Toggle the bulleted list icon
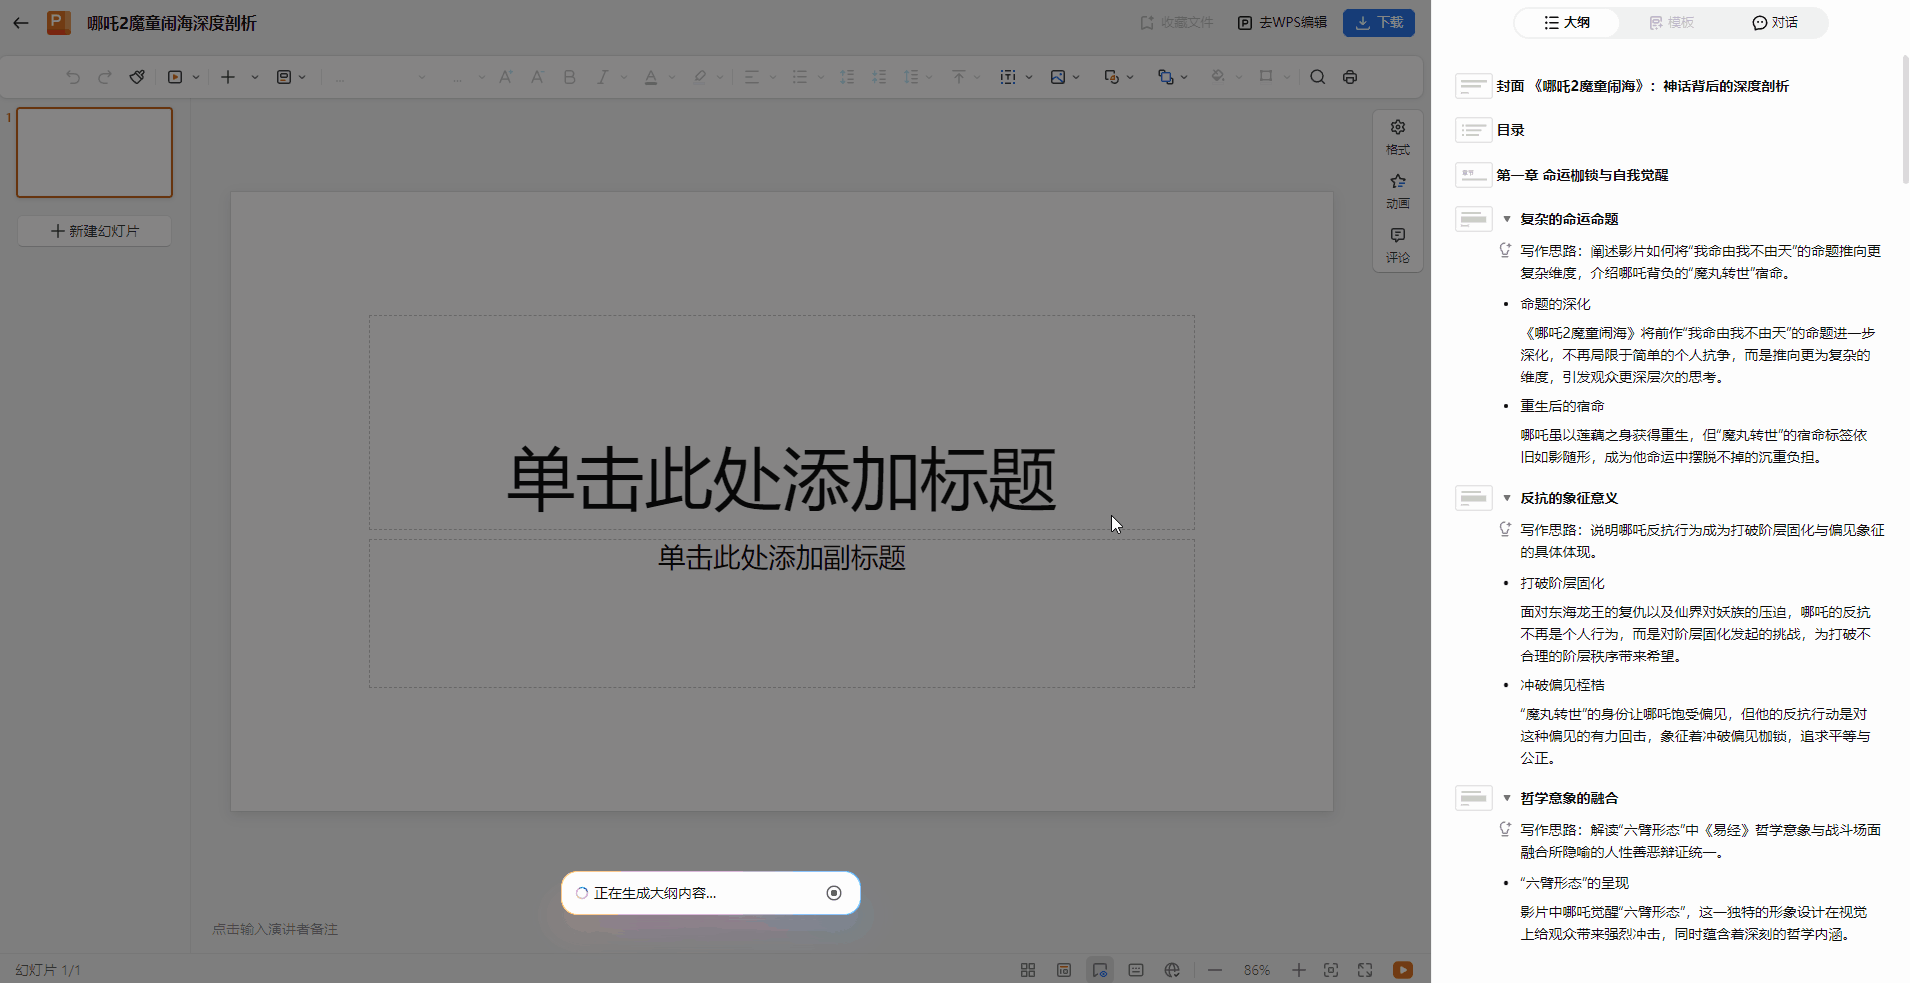The image size is (1910, 983). coord(800,77)
